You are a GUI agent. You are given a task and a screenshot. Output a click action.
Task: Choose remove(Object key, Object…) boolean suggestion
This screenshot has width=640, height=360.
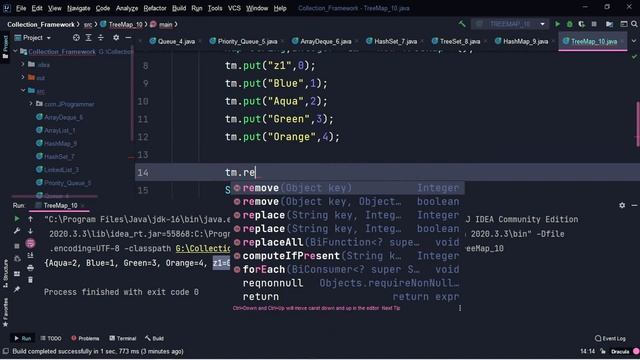click(347, 202)
